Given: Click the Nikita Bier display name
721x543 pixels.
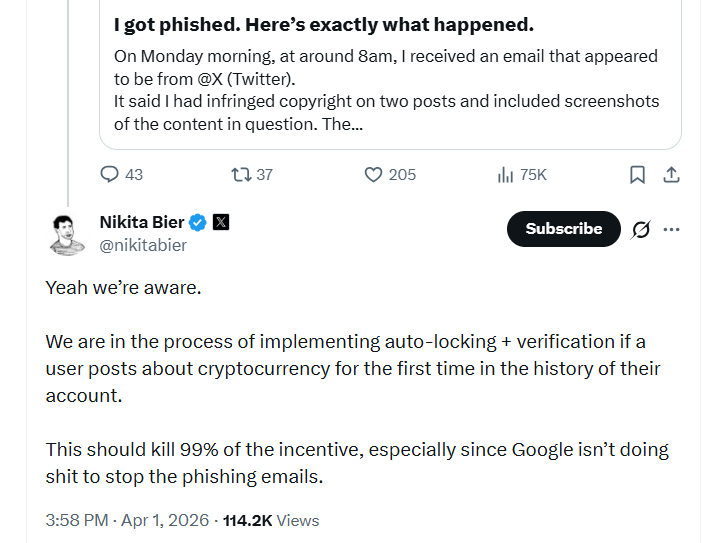Looking at the screenshot, I should pos(143,222).
